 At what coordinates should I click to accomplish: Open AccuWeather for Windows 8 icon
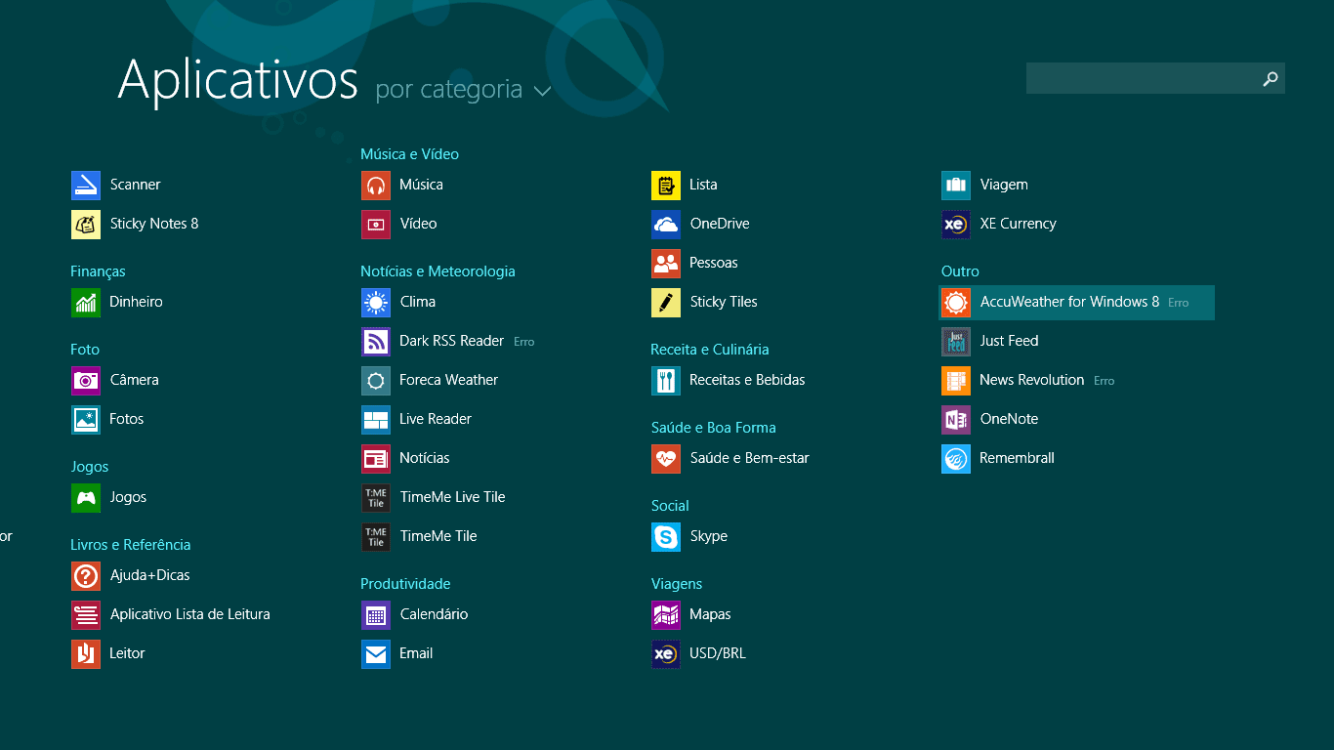[x=956, y=302]
